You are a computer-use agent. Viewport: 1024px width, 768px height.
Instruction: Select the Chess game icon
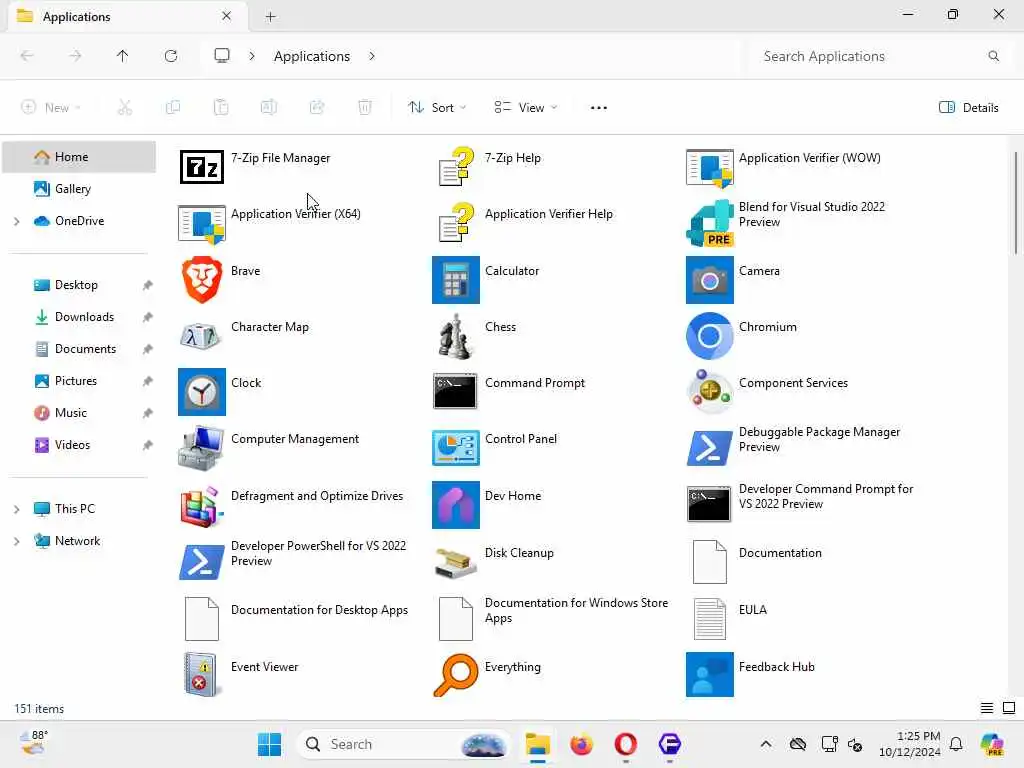tap(455, 336)
